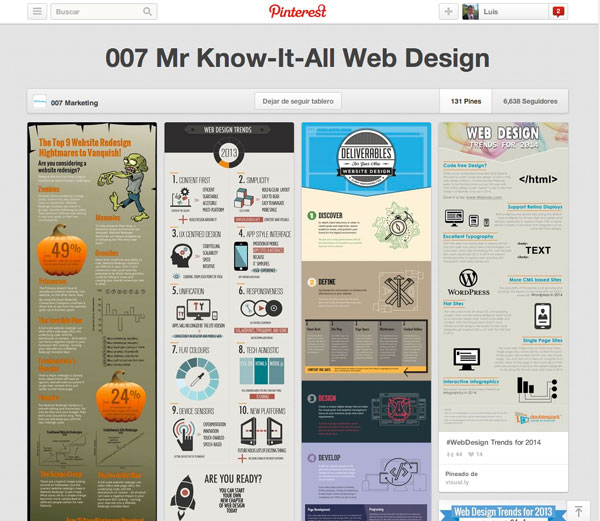Click the repin count 44 icon
The image size is (600, 521).
(454, 454)
